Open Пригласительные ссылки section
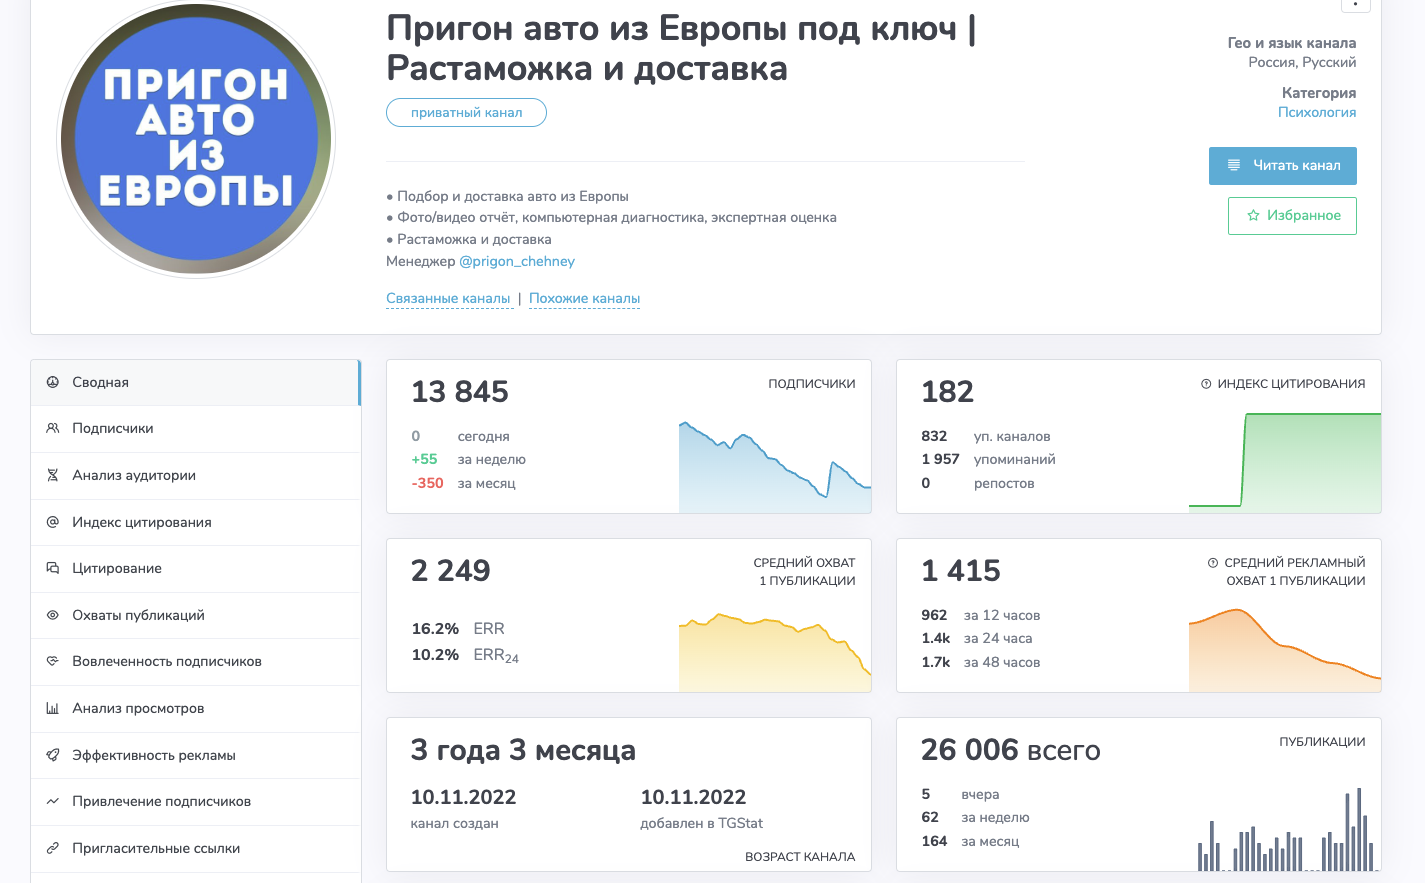The height and width of the screenshot is (883, 1425). pyautogui.click(x=195, y=849)
